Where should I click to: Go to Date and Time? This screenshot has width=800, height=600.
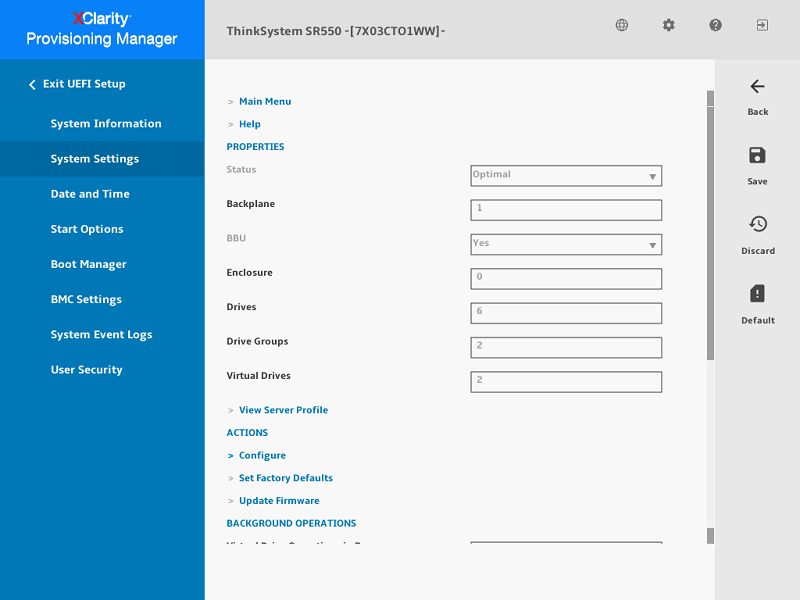(90, 194)
